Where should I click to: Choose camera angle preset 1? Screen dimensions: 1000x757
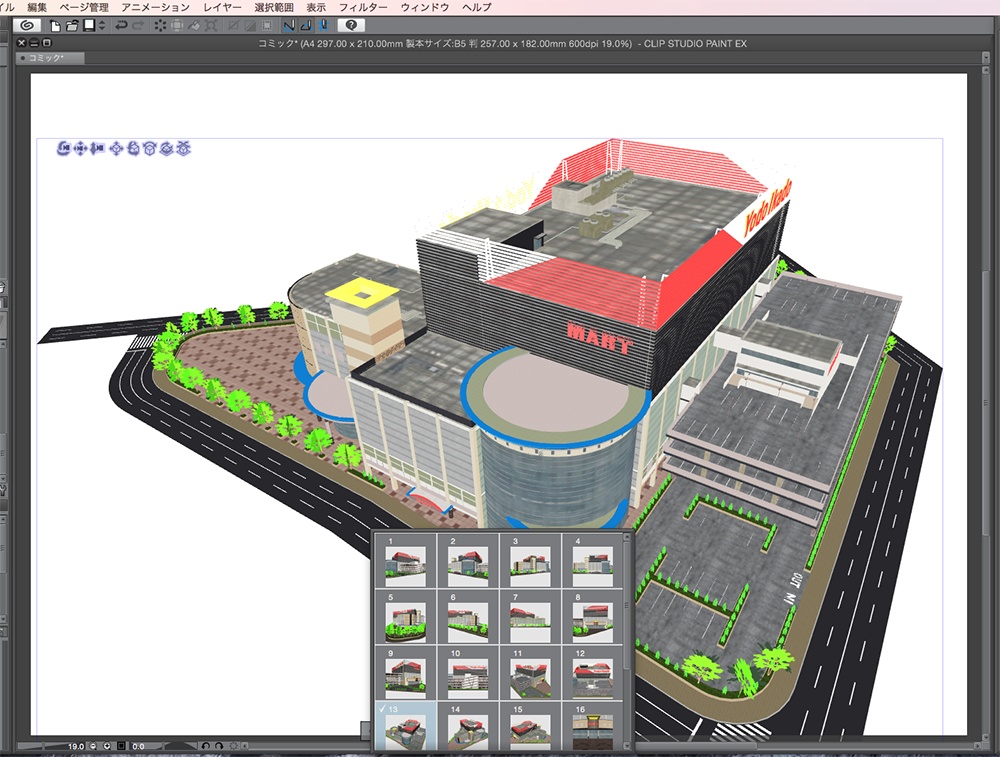[x=406, y=561]
